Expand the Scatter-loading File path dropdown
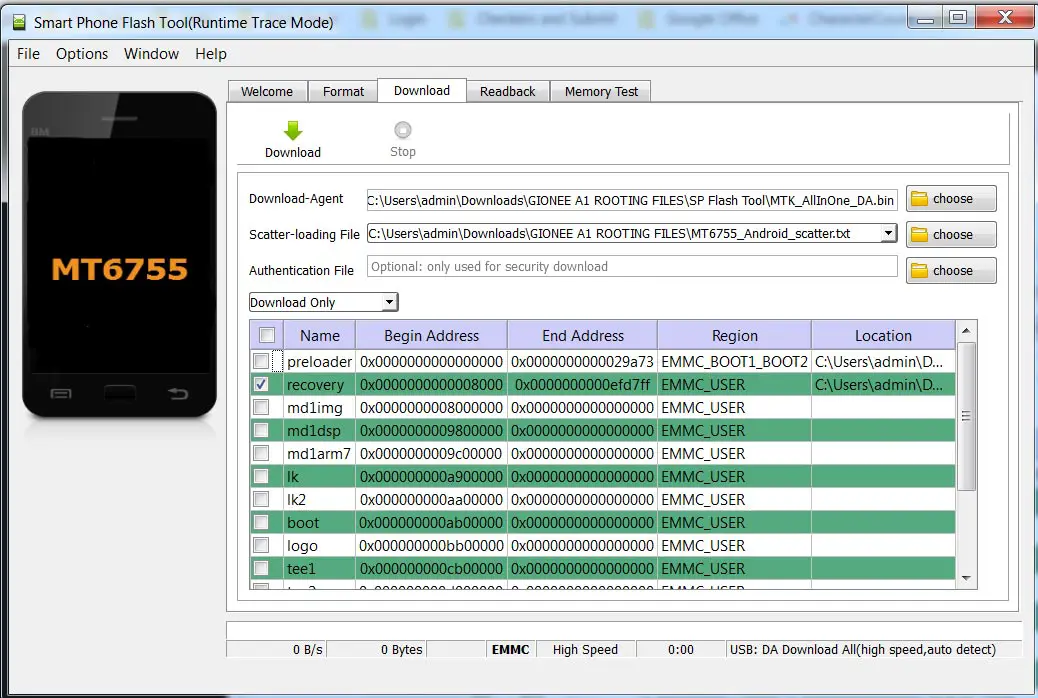The image size is (1038, 698). point(888,233)
